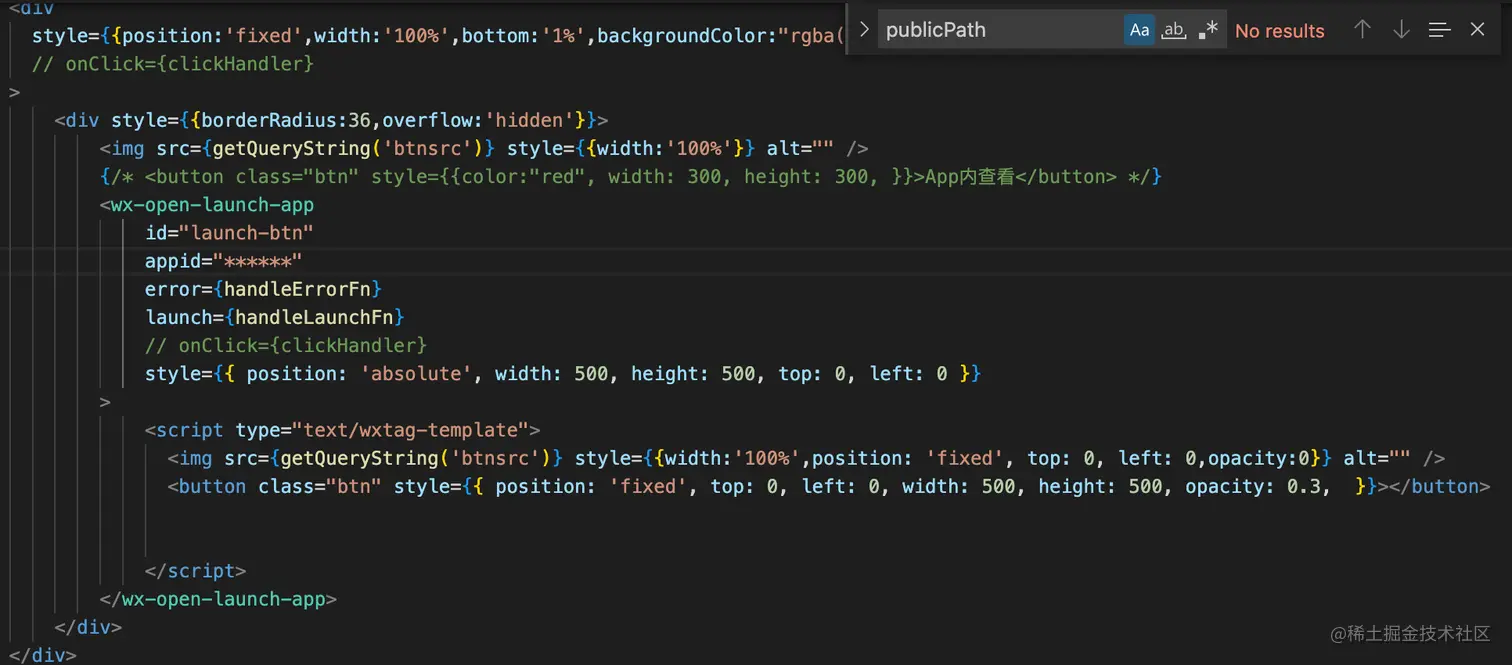Viewport: 1512px width, 665px height.
Task: Click the wx-open-launch-app opening tag
Action: (207, 205)
